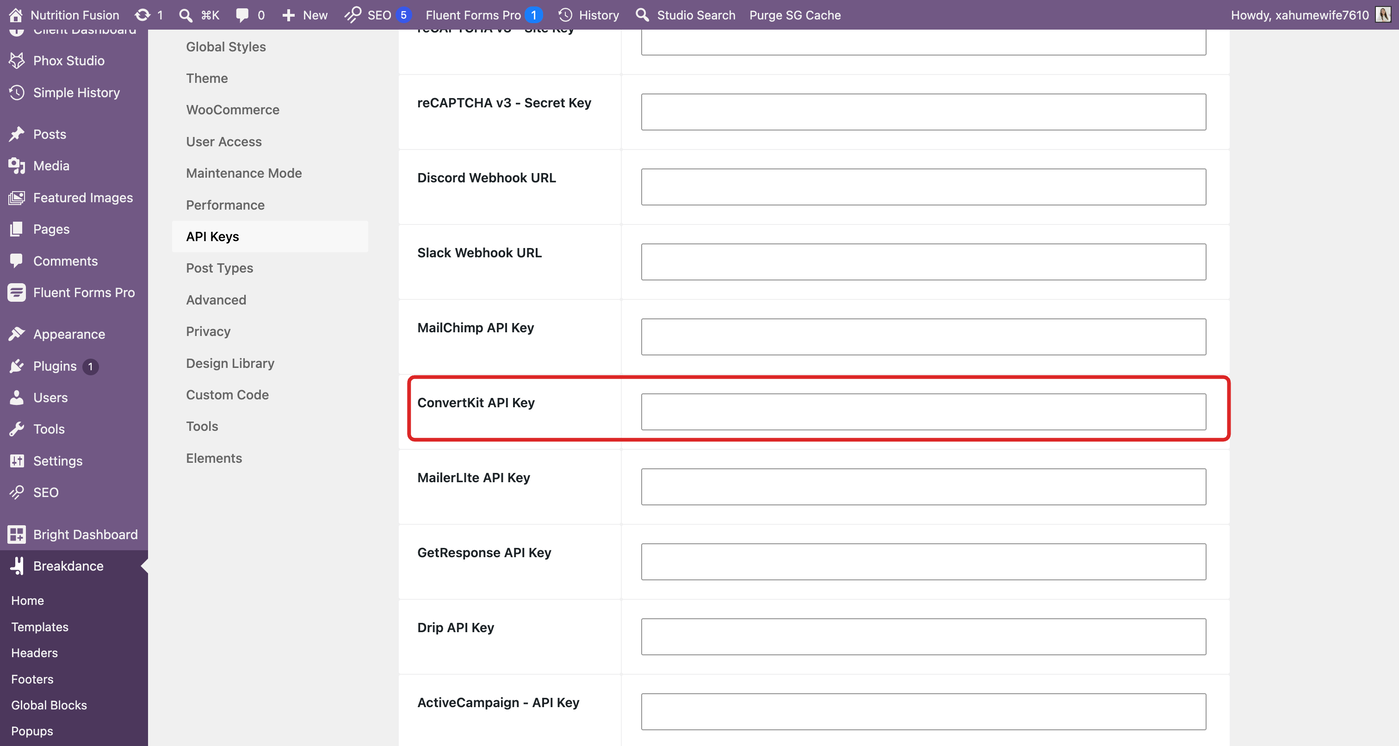Screen dimensions: 1399x746
Task: Click the Featured Images icon
Action: (x=16, y=198)
